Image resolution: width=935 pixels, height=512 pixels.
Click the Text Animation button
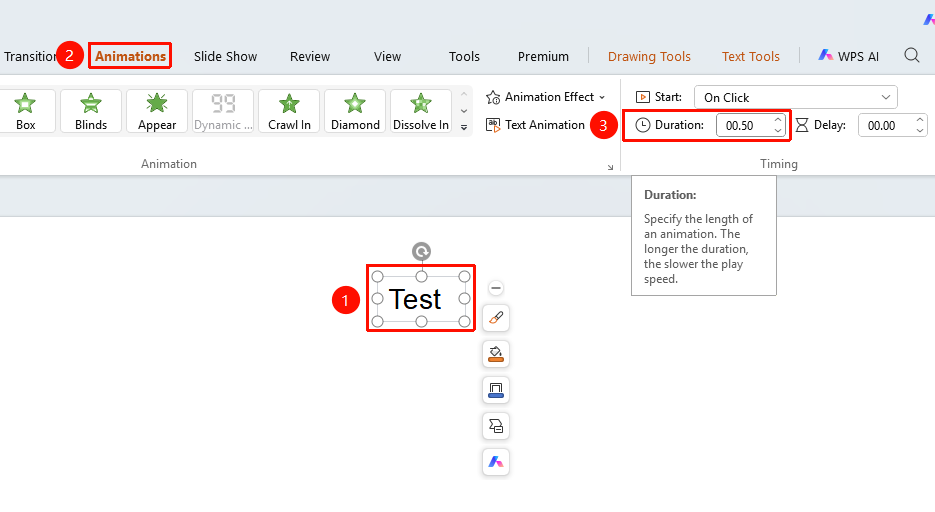(535, 125)
